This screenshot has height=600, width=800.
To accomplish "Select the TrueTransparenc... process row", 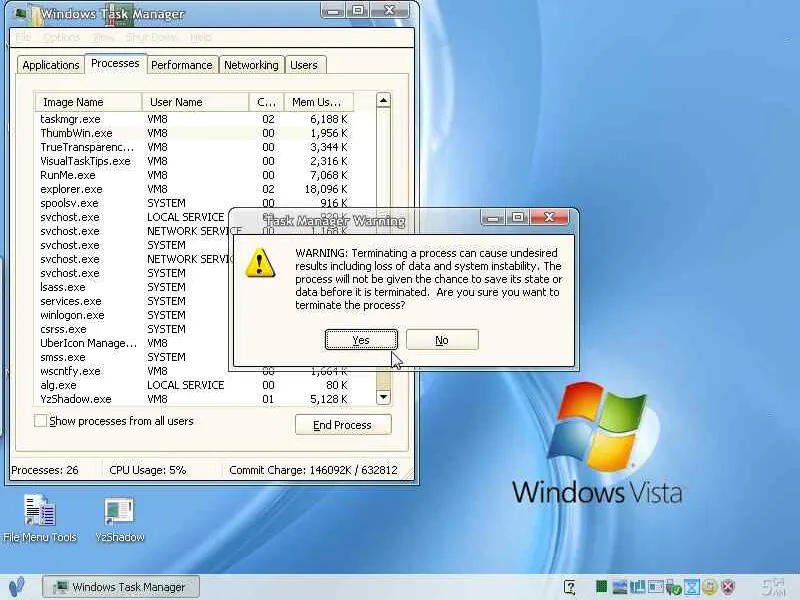I will click(x=194, y=147).
